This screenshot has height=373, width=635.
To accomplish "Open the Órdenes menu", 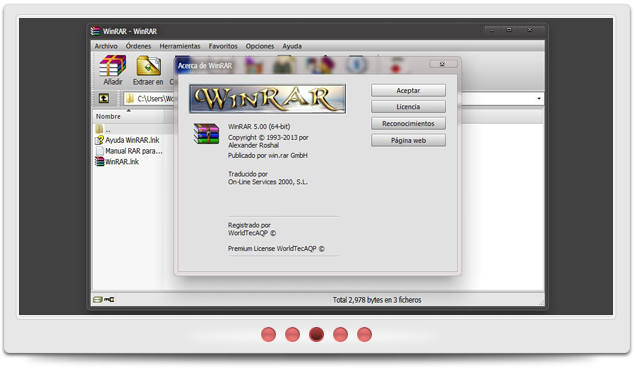I will click(x=138, y=46).
